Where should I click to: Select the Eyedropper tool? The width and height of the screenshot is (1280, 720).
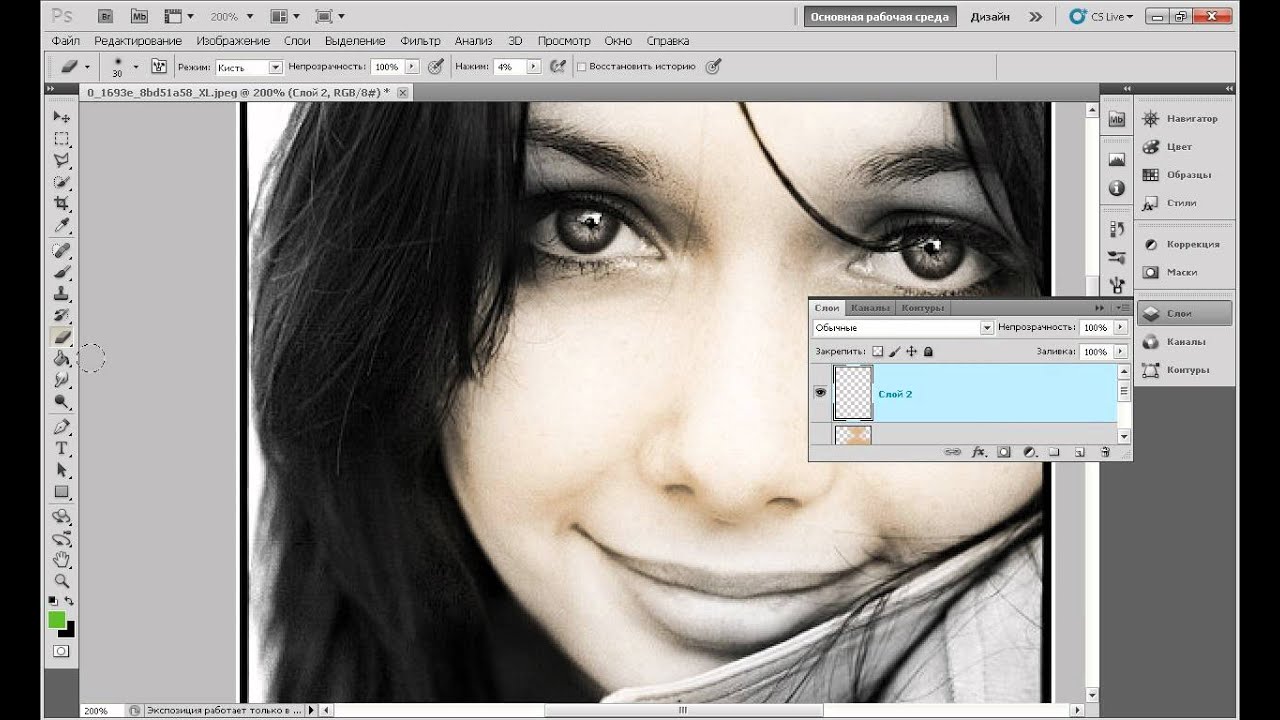tap(62, 226)
